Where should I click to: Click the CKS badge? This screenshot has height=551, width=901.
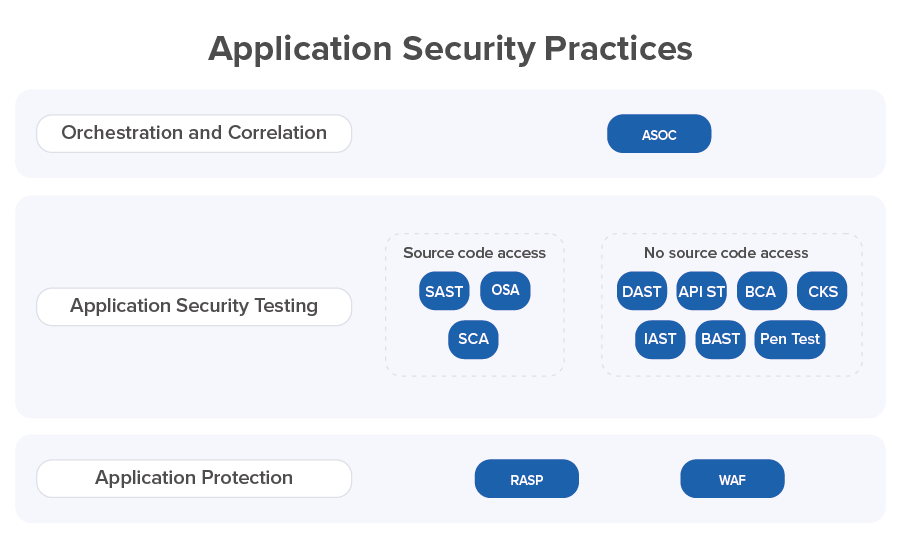click(822, 291)
